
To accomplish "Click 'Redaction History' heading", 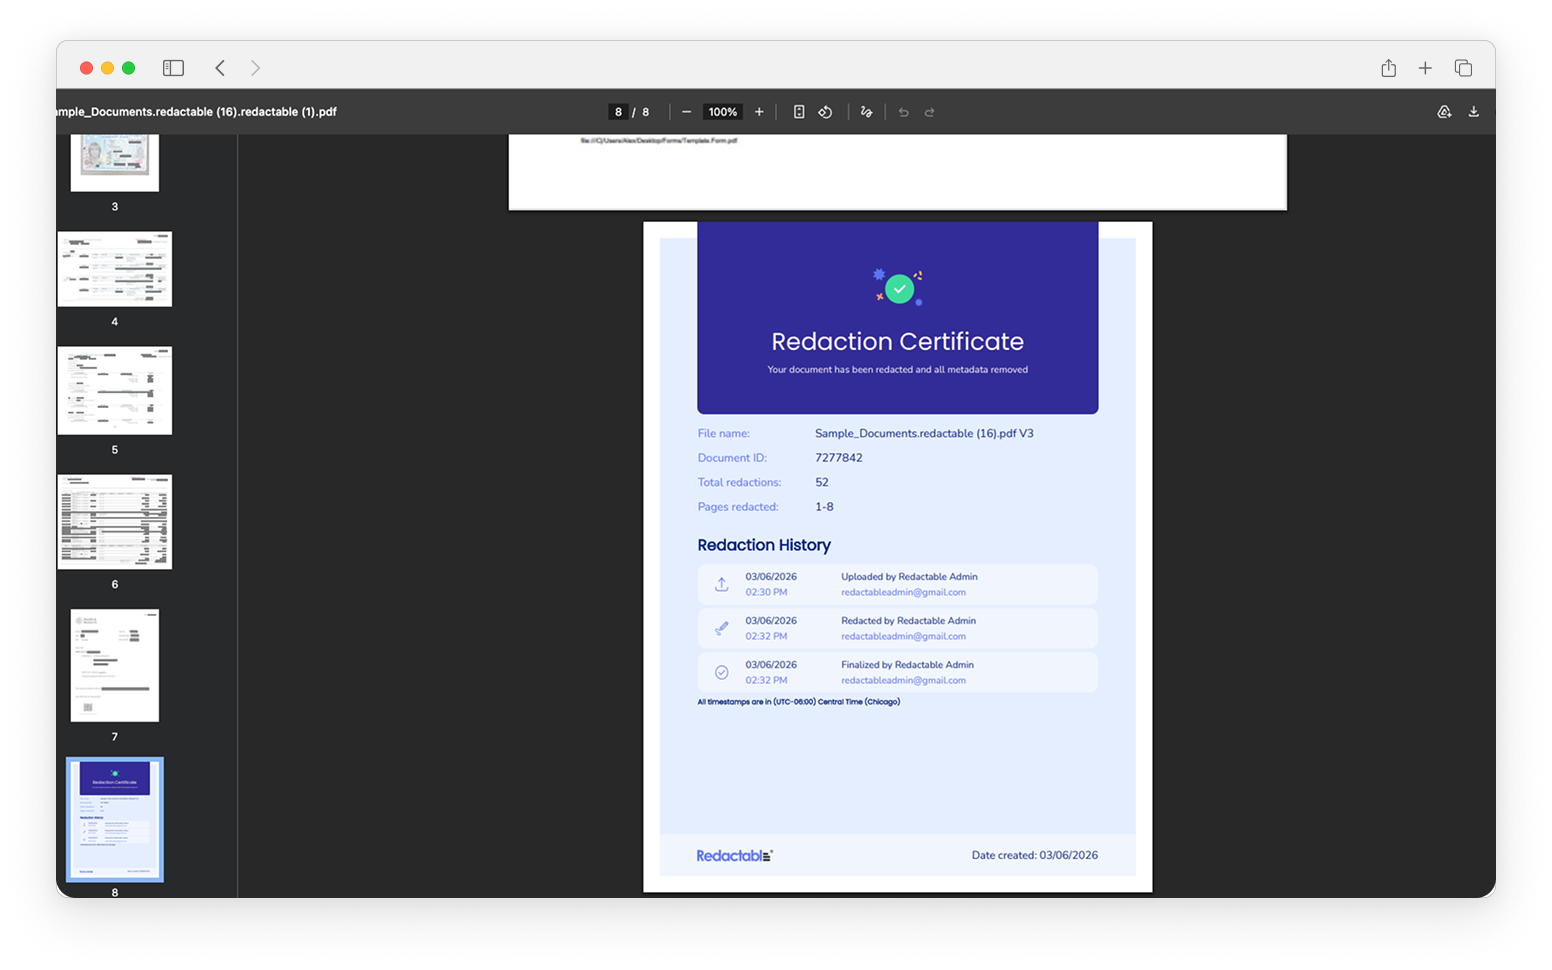I will pyautogui.click(x=764, y=545).
